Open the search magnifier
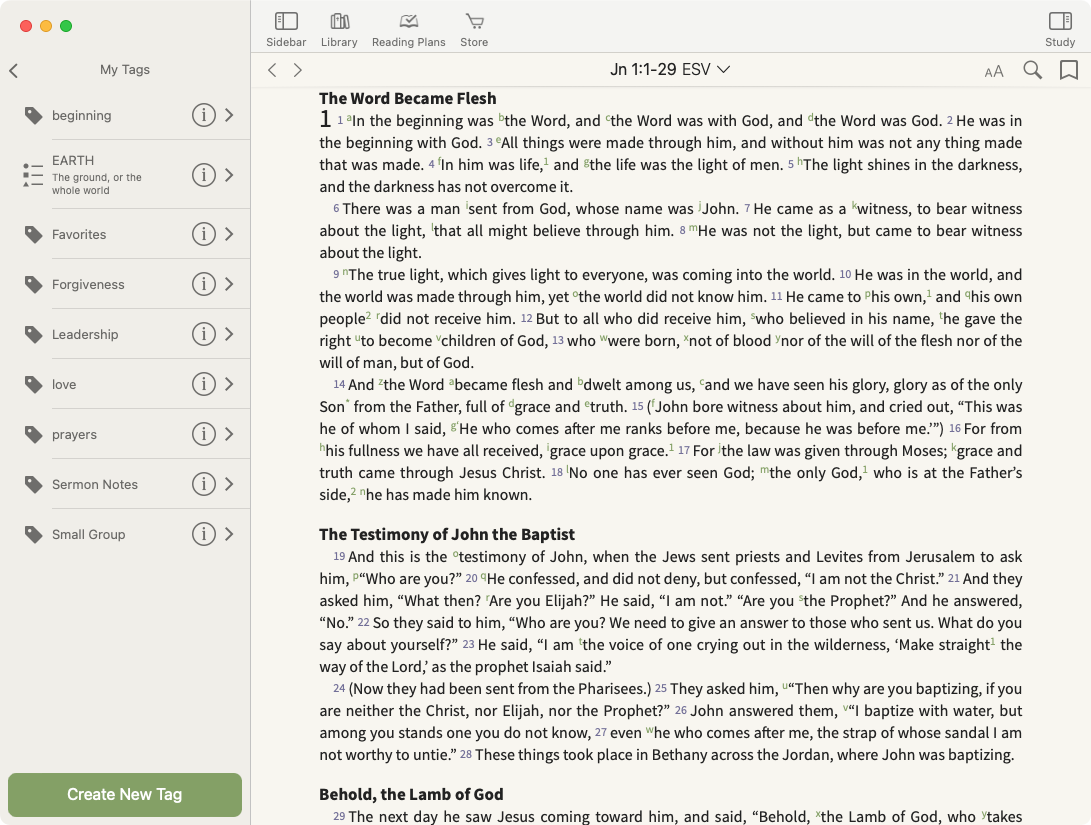 pyautogui.click(x=1033, y=70)
